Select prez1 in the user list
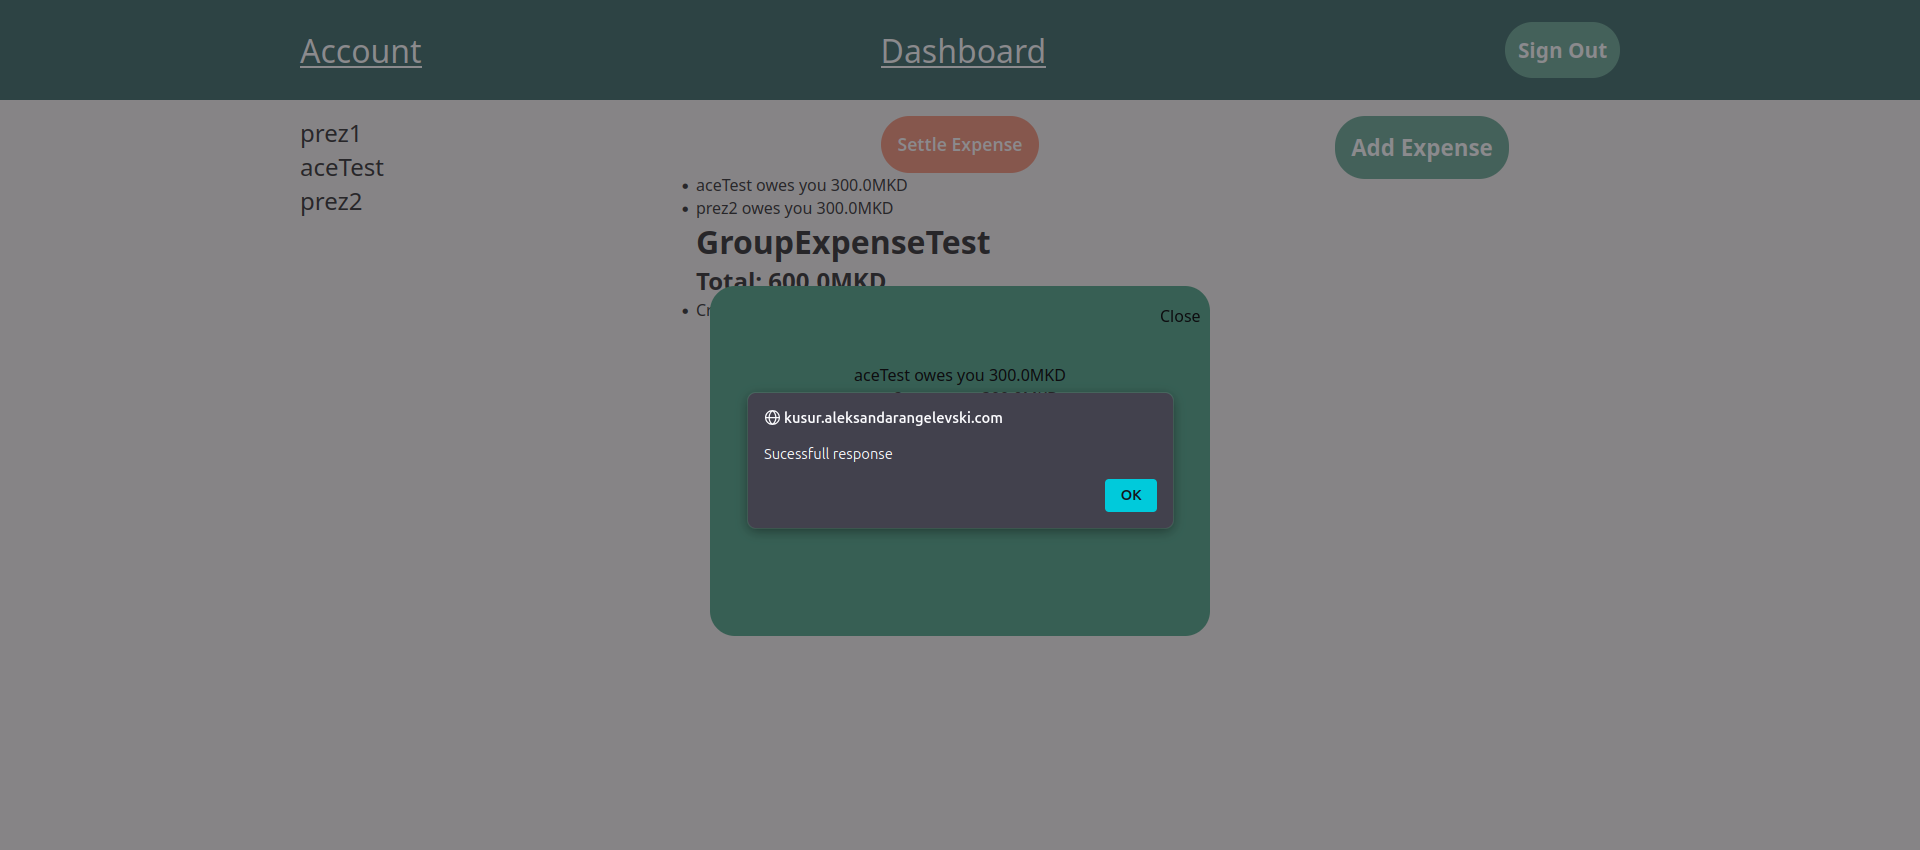1920x850 pixels. (330, 134)
